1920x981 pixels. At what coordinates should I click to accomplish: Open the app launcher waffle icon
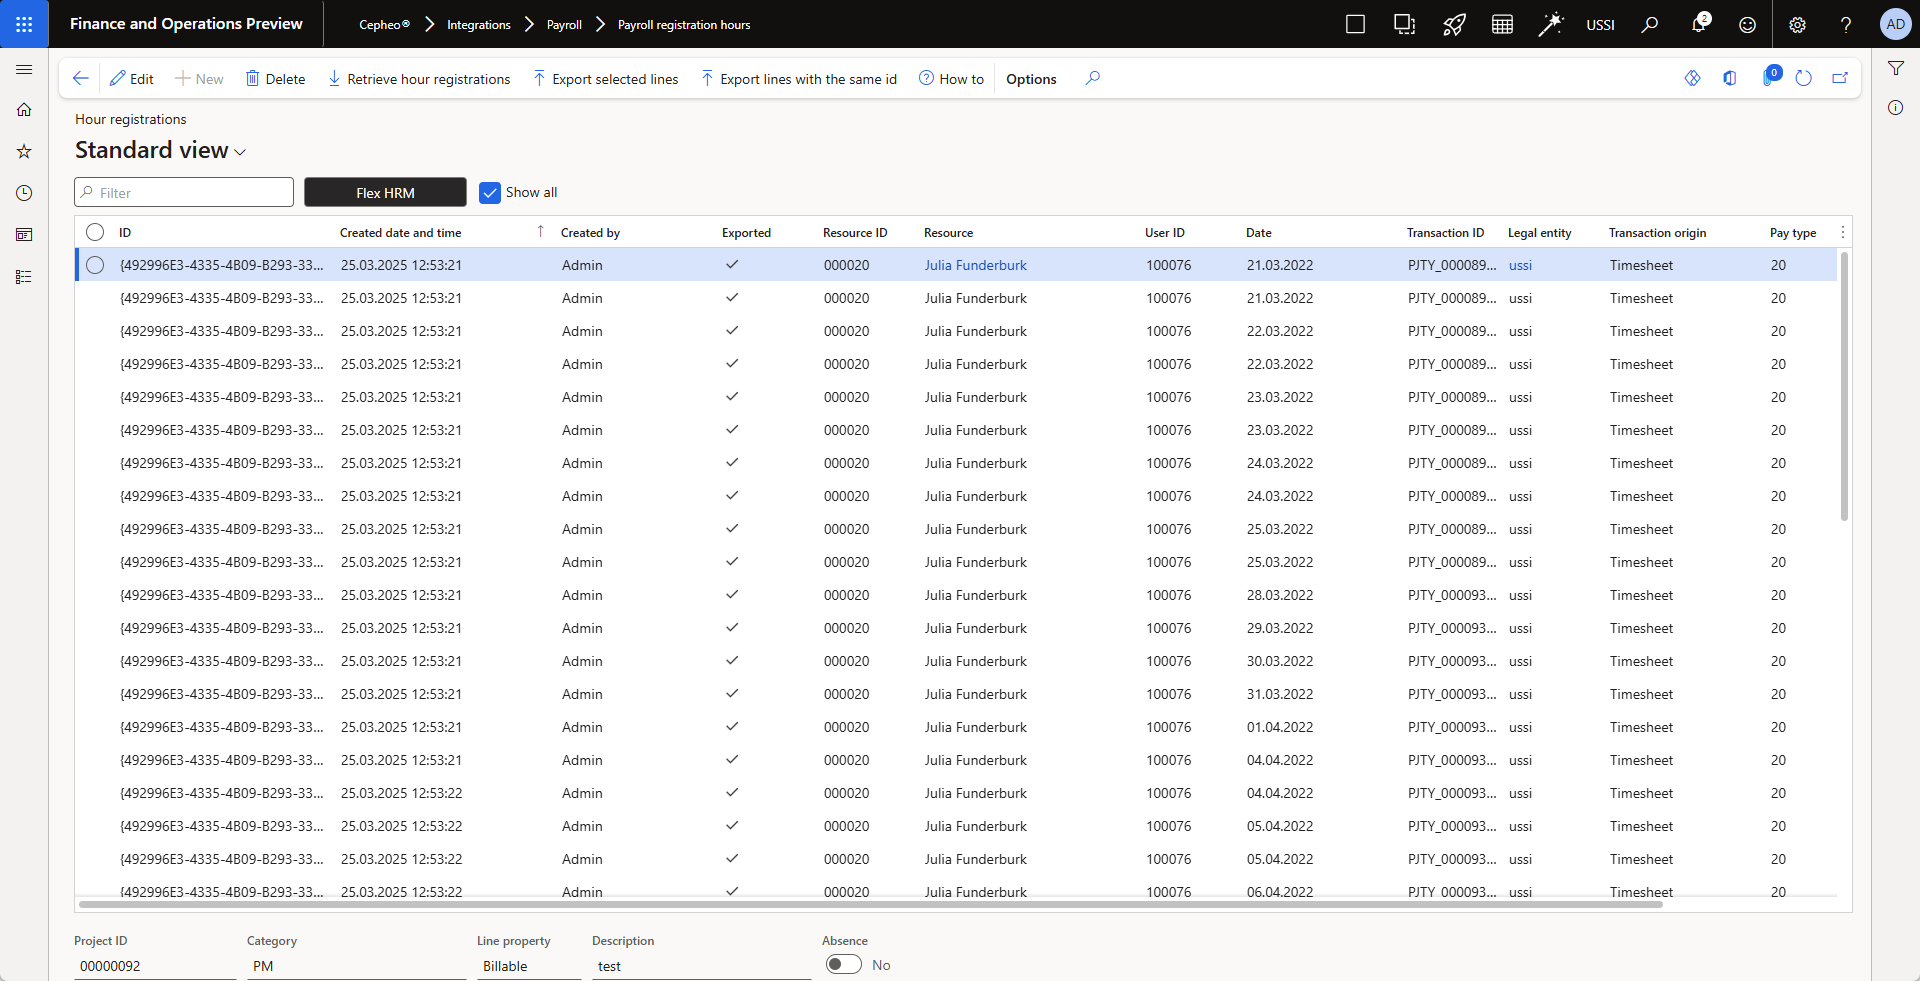[24, 24]
